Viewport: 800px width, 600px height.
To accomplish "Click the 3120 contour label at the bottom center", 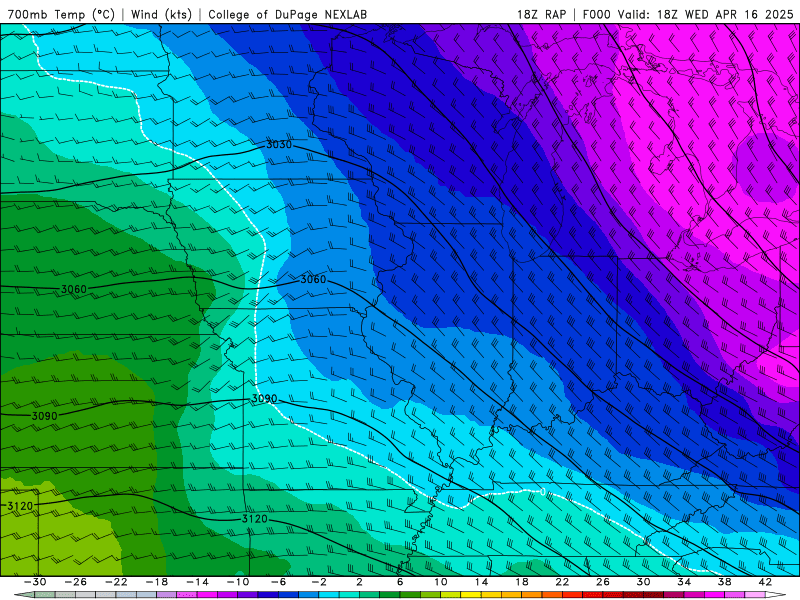I will [x=255, y=519].
